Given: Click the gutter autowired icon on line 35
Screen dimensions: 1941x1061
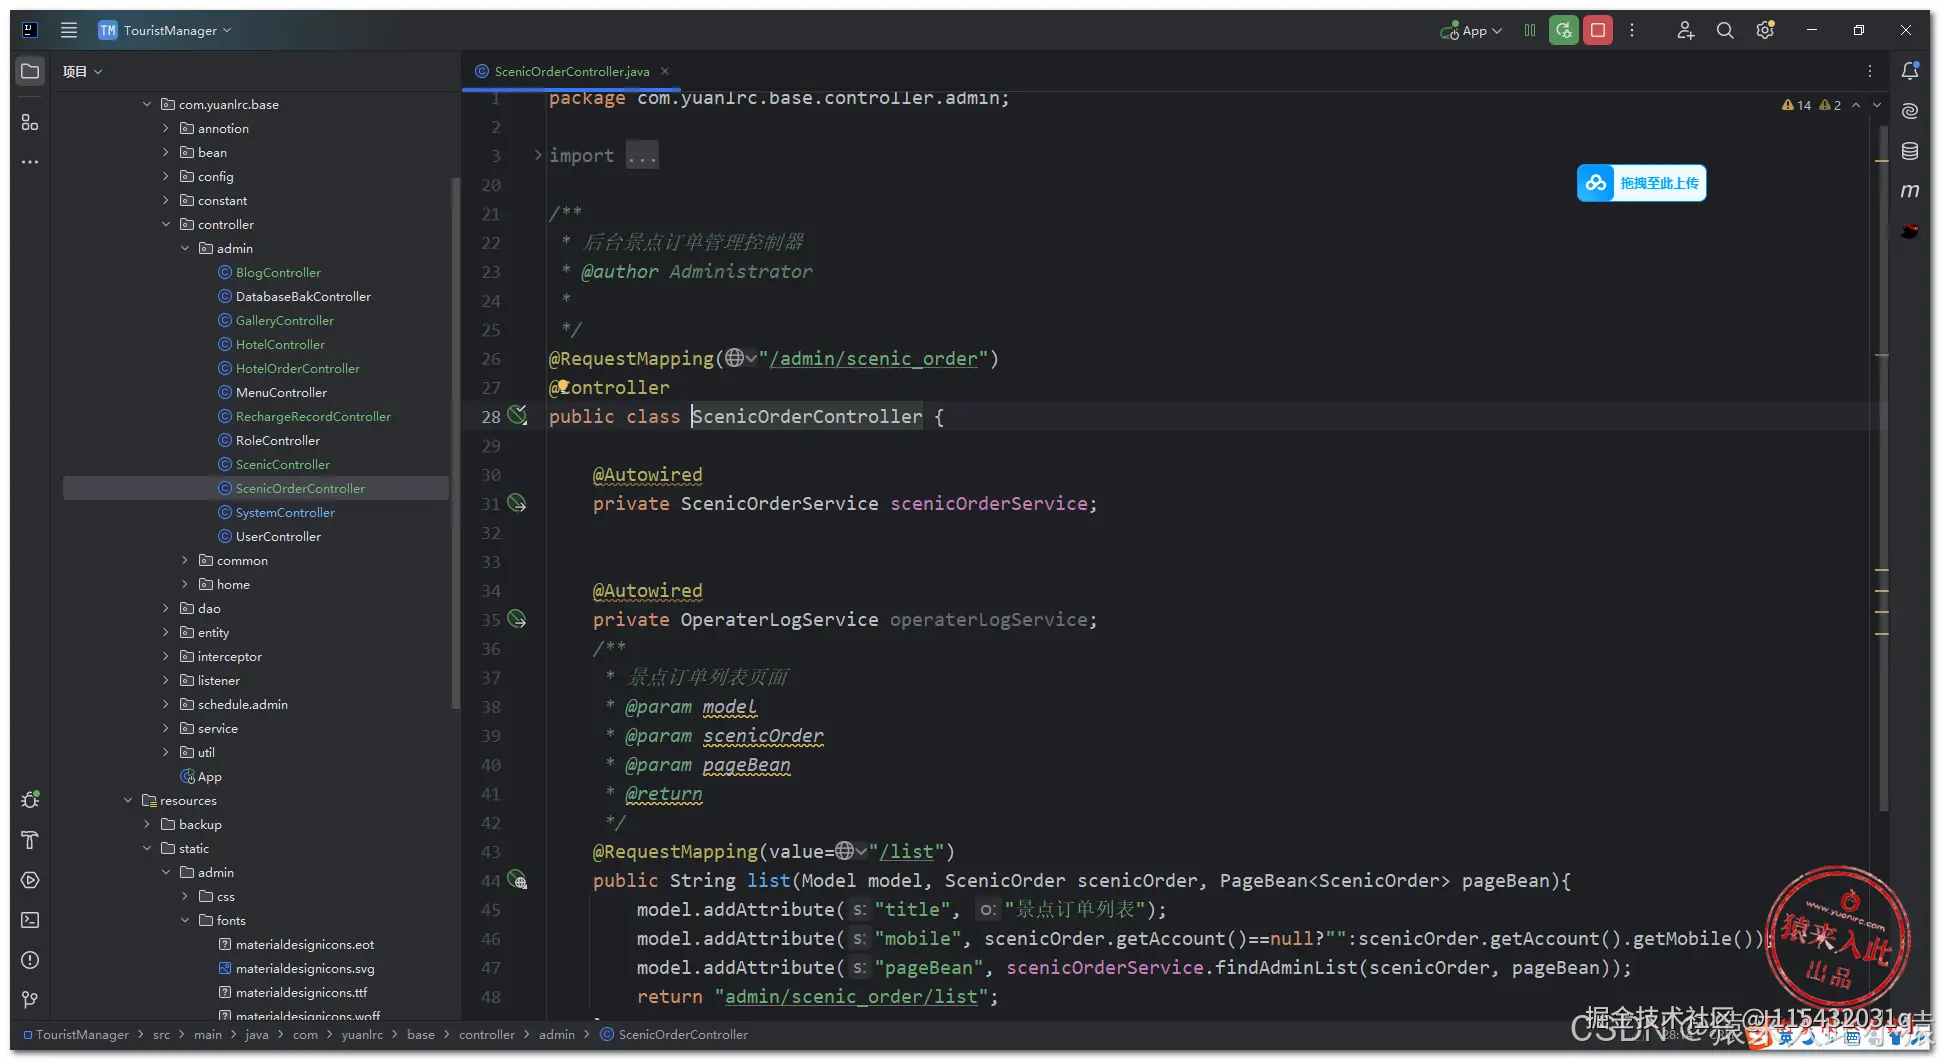Looking at the screenshot, I should [x=517, y=619].
